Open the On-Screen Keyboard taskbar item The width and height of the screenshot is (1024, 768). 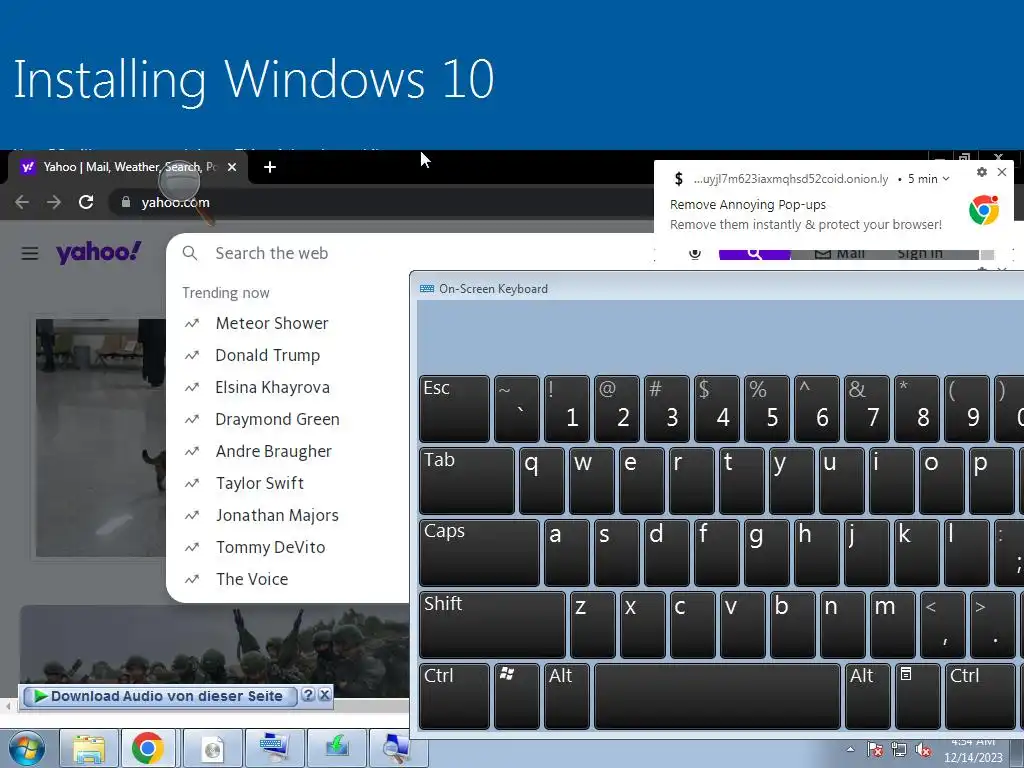(274, 748)
